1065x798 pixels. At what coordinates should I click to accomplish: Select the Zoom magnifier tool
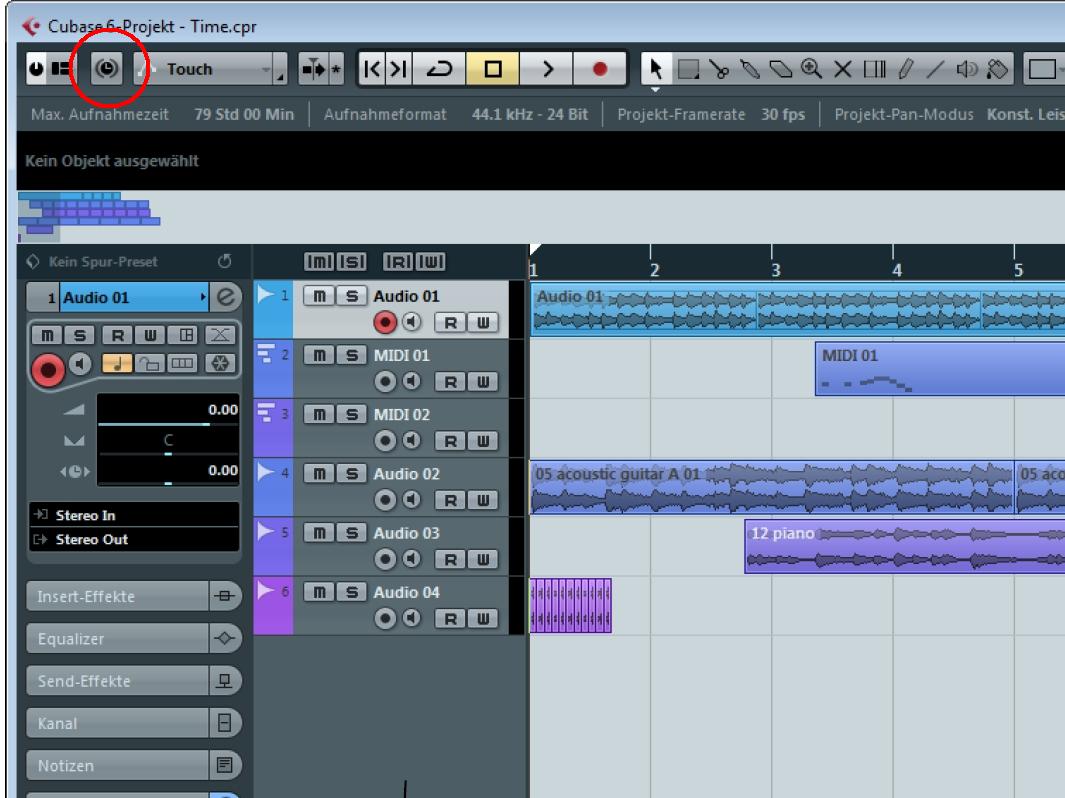(x=812, y=69)
